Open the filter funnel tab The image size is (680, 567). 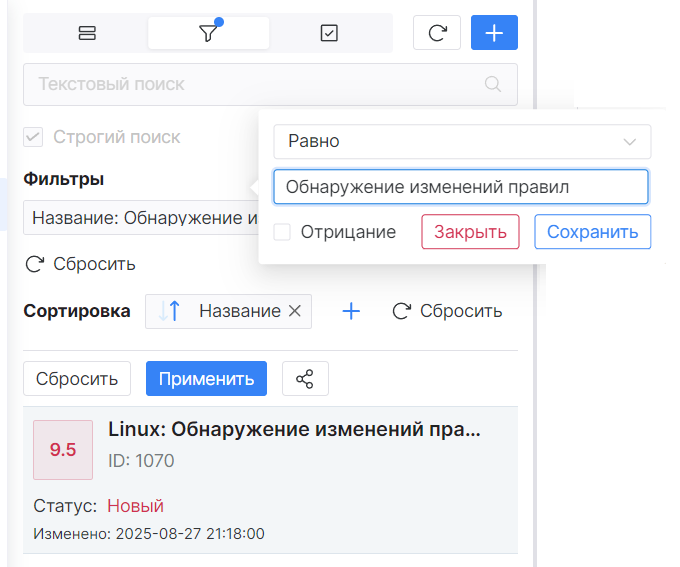(208, 33)
